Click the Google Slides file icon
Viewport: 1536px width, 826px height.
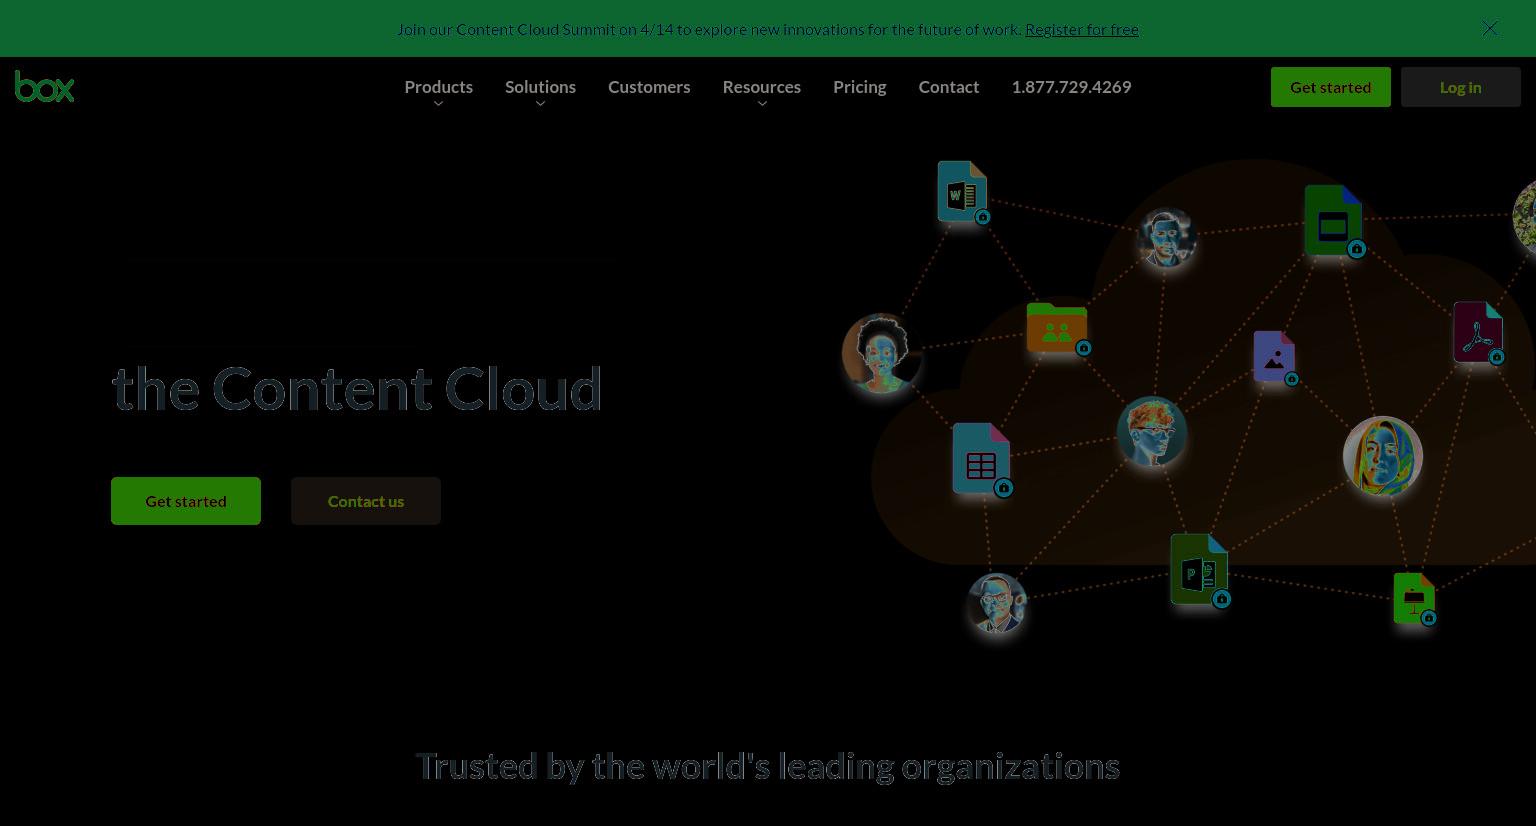point(1334,221)
